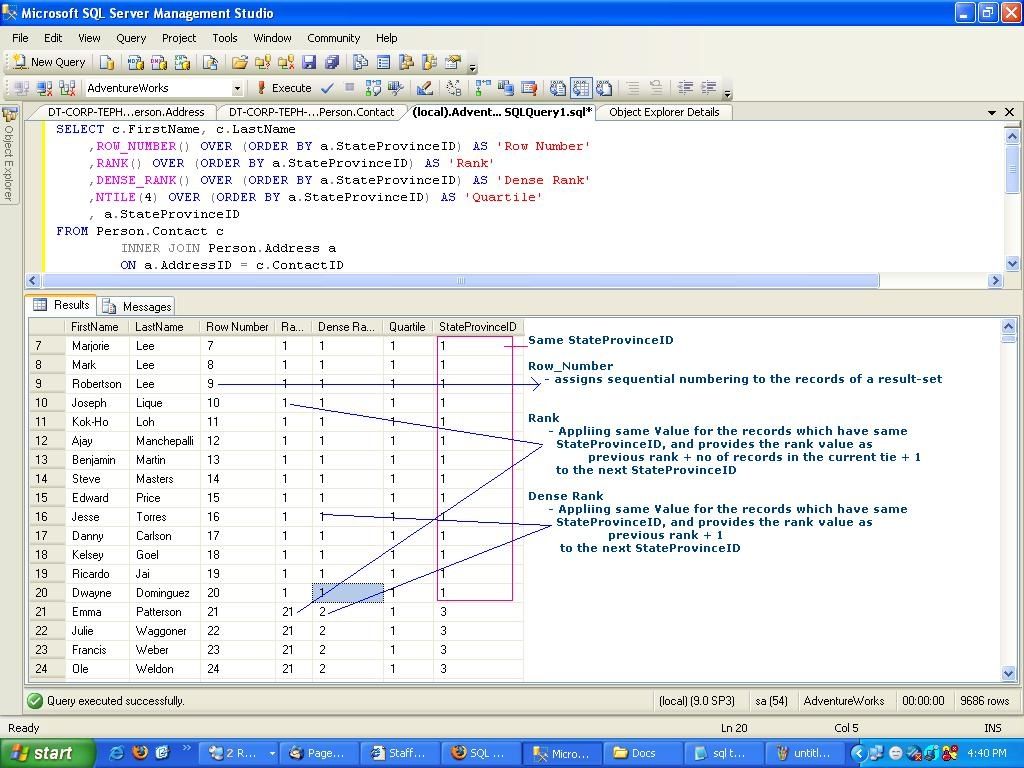
Task: Click the Save toolbar icon
Action: [311, 62]
